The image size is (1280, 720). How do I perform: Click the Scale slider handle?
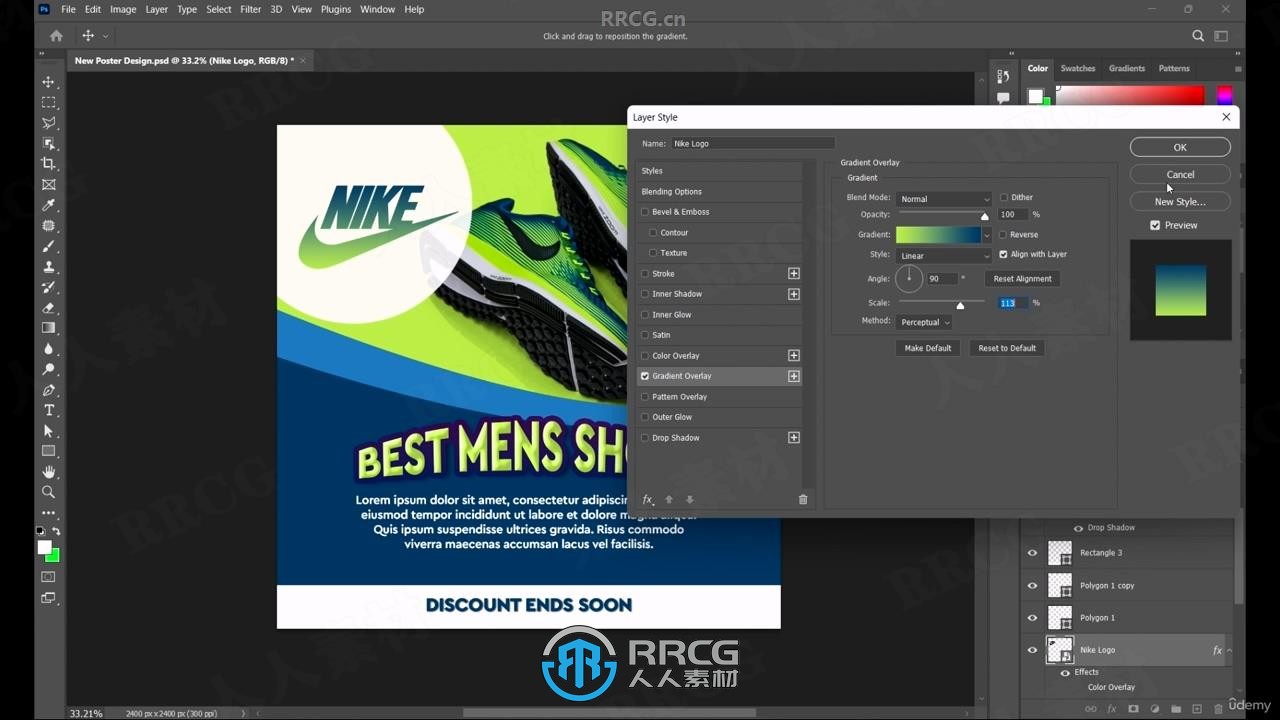click(x=960, y=305)
